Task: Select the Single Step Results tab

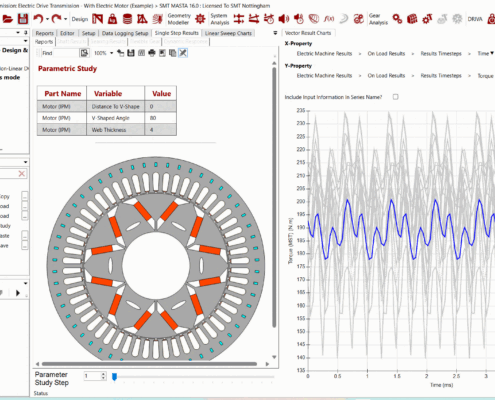Action: tap(177, 33)
